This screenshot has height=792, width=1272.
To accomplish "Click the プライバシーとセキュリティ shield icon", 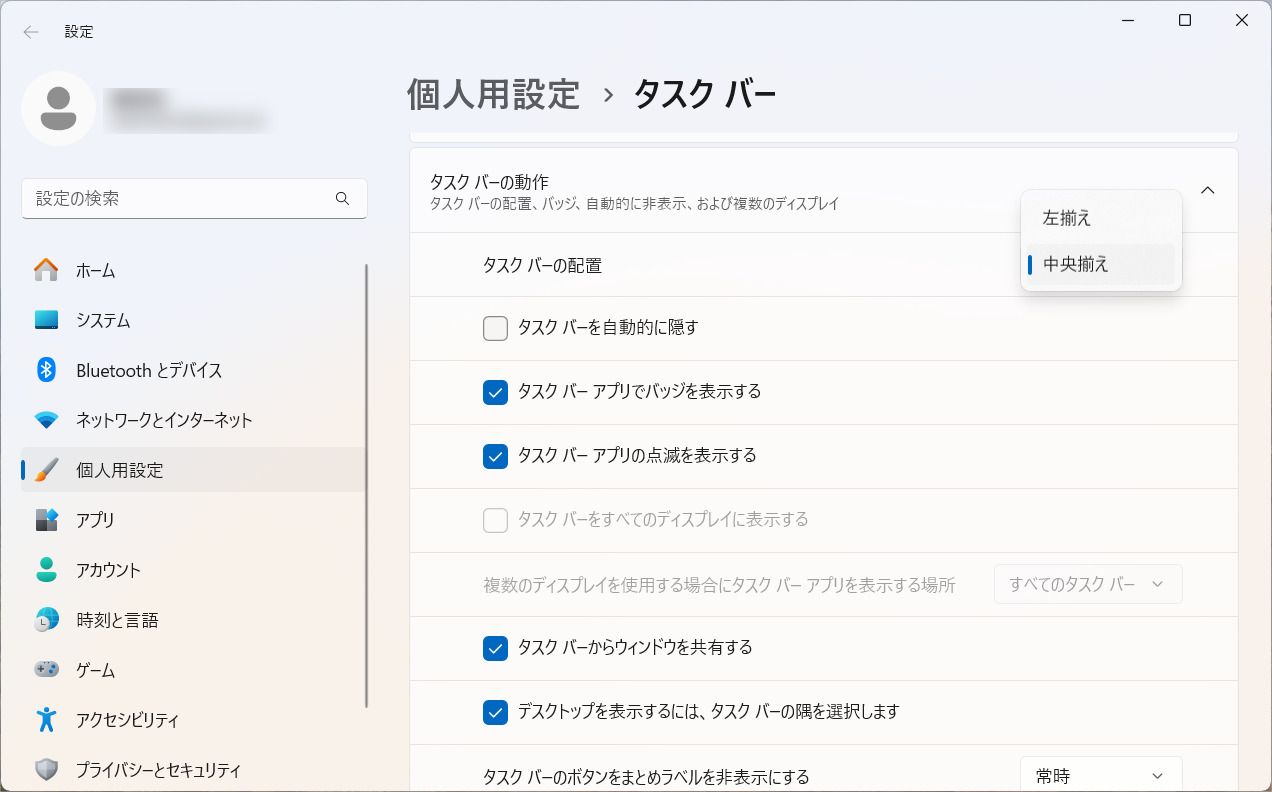I will coord(46,770).
